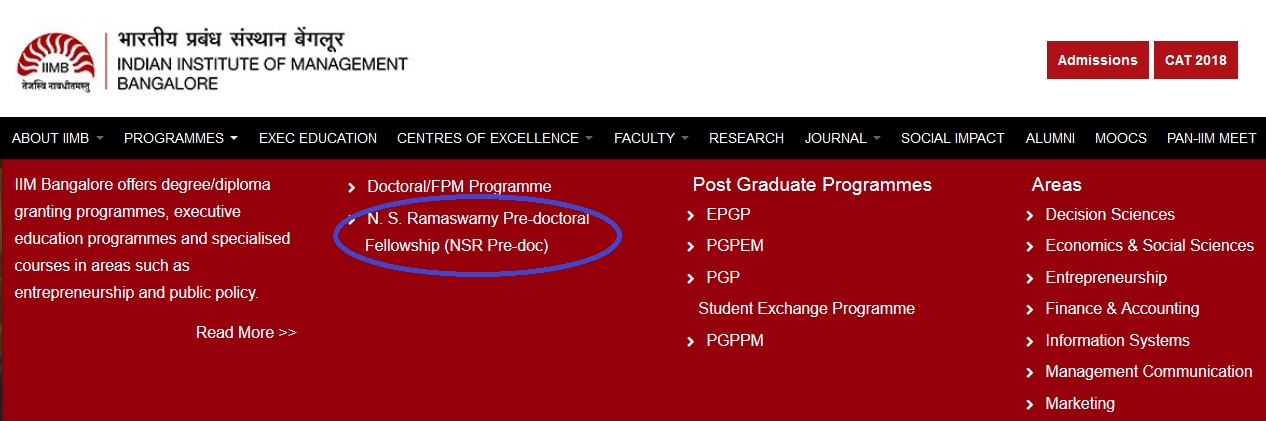Open the FACULTY dropdown menu
This screenshot has height=421, width=1266.
click(651, 138)
